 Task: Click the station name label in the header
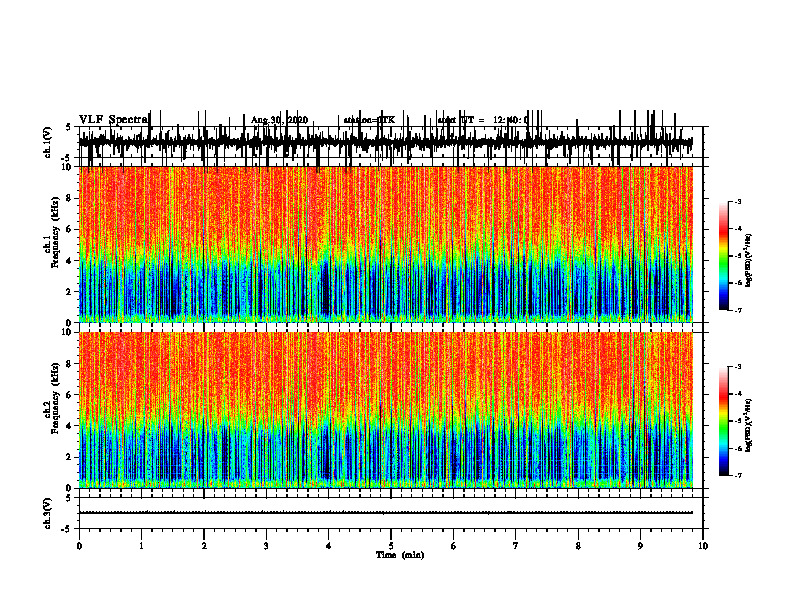(x=369, y=120)
